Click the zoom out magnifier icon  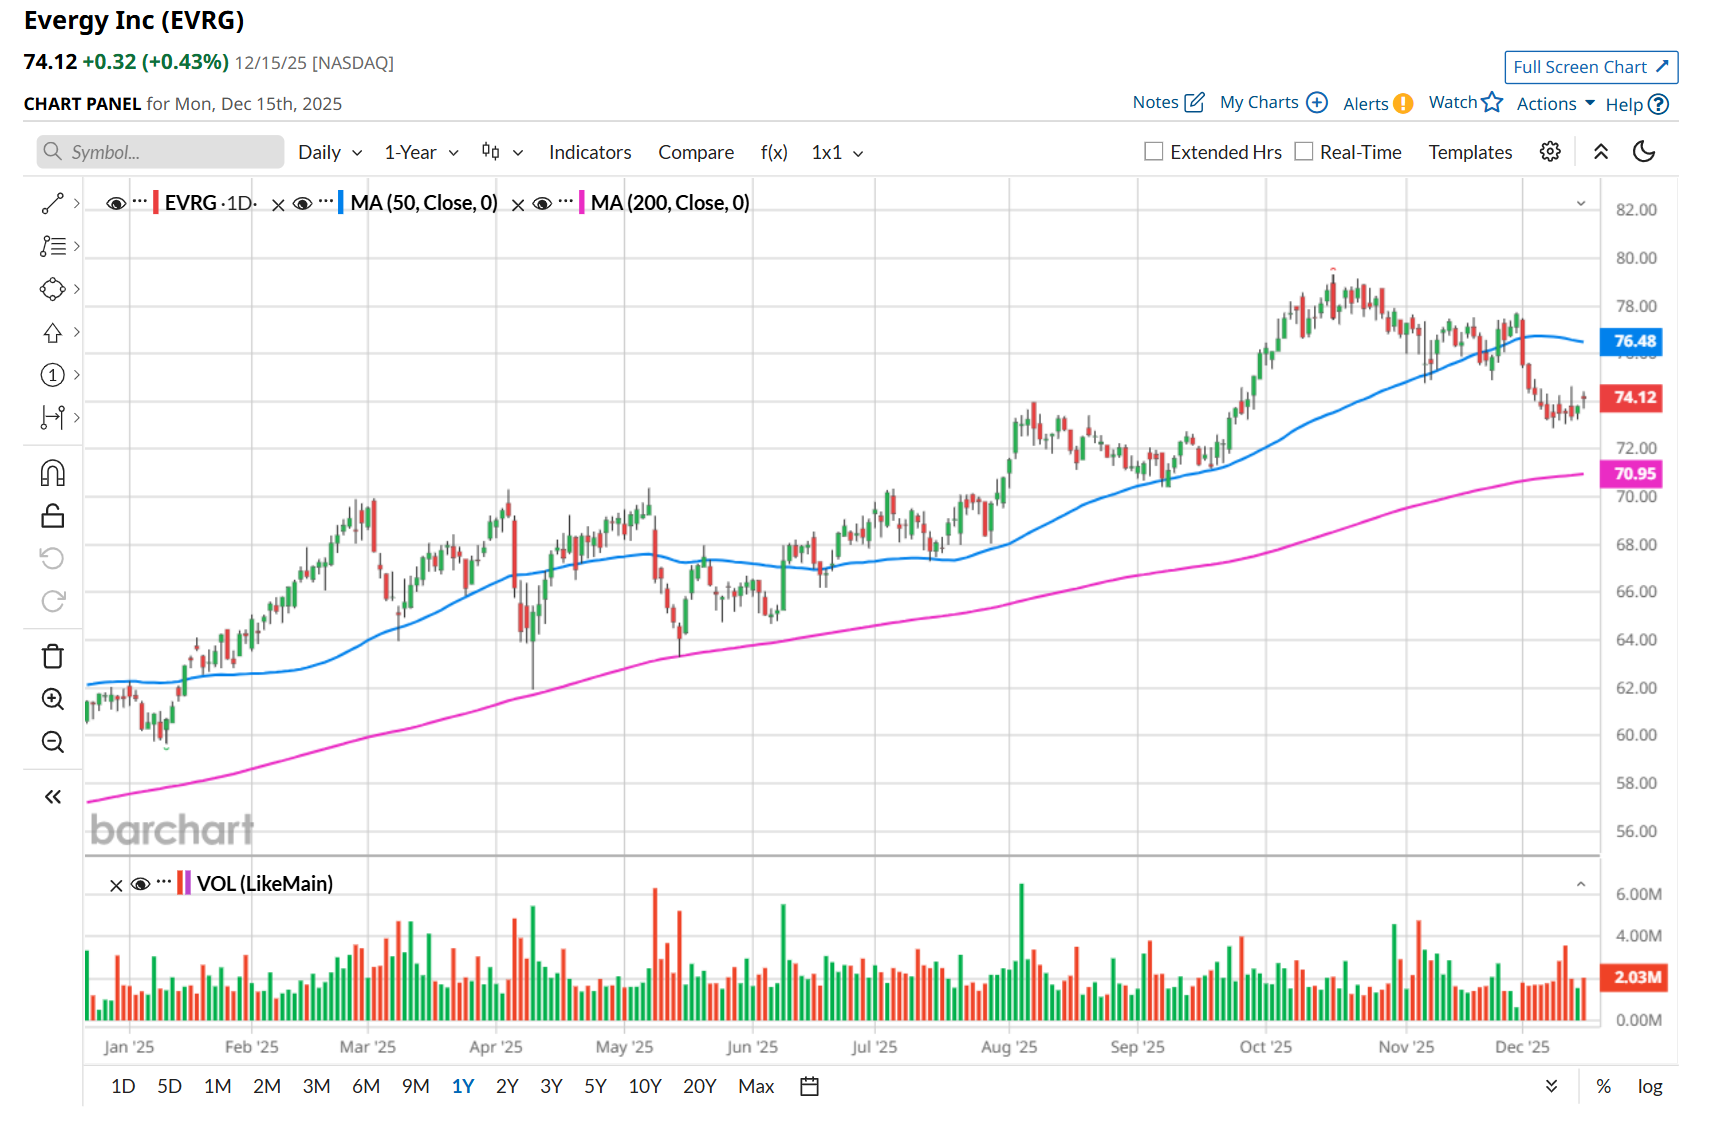tap(53, 742)
